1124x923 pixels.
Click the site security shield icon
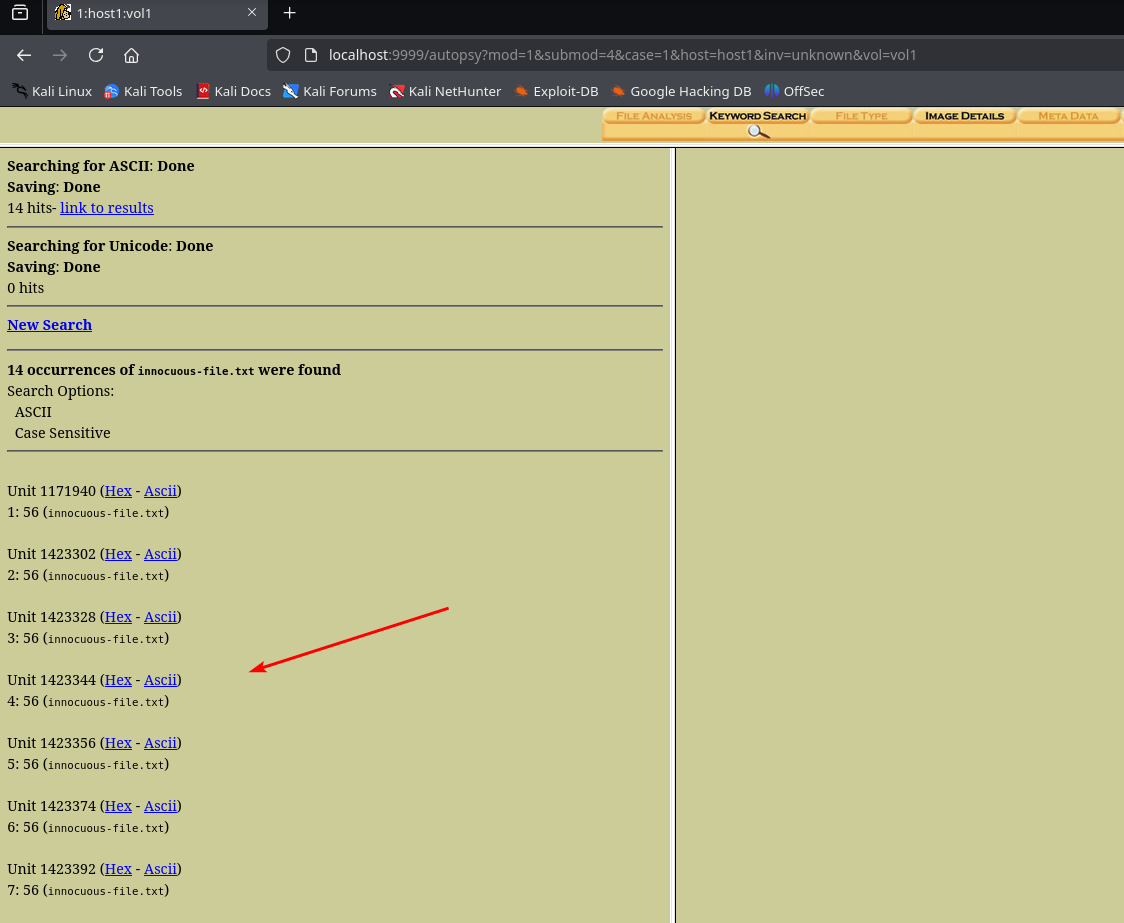click(x=283, y=55)
